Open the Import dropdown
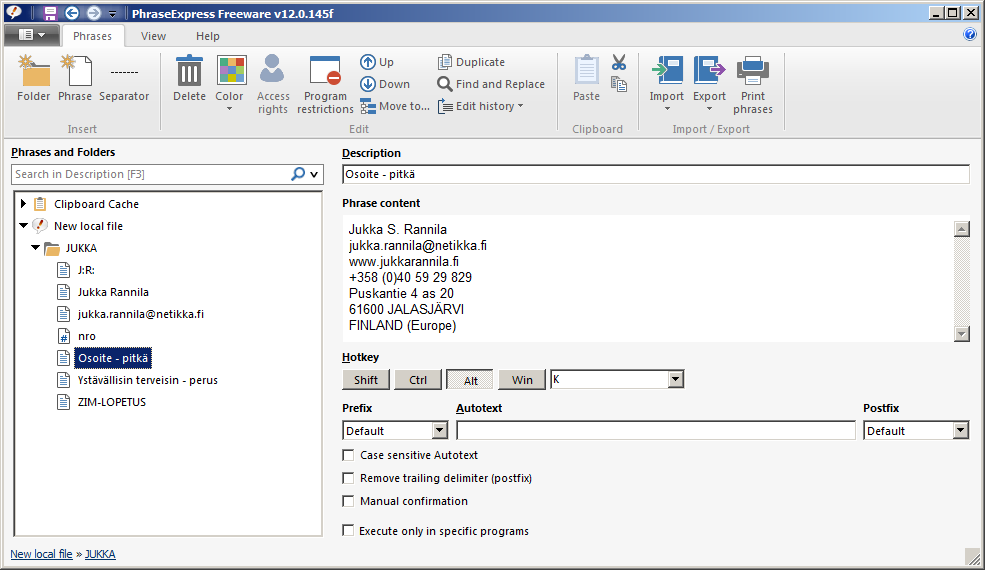985x570 pixels. (667, 110)
